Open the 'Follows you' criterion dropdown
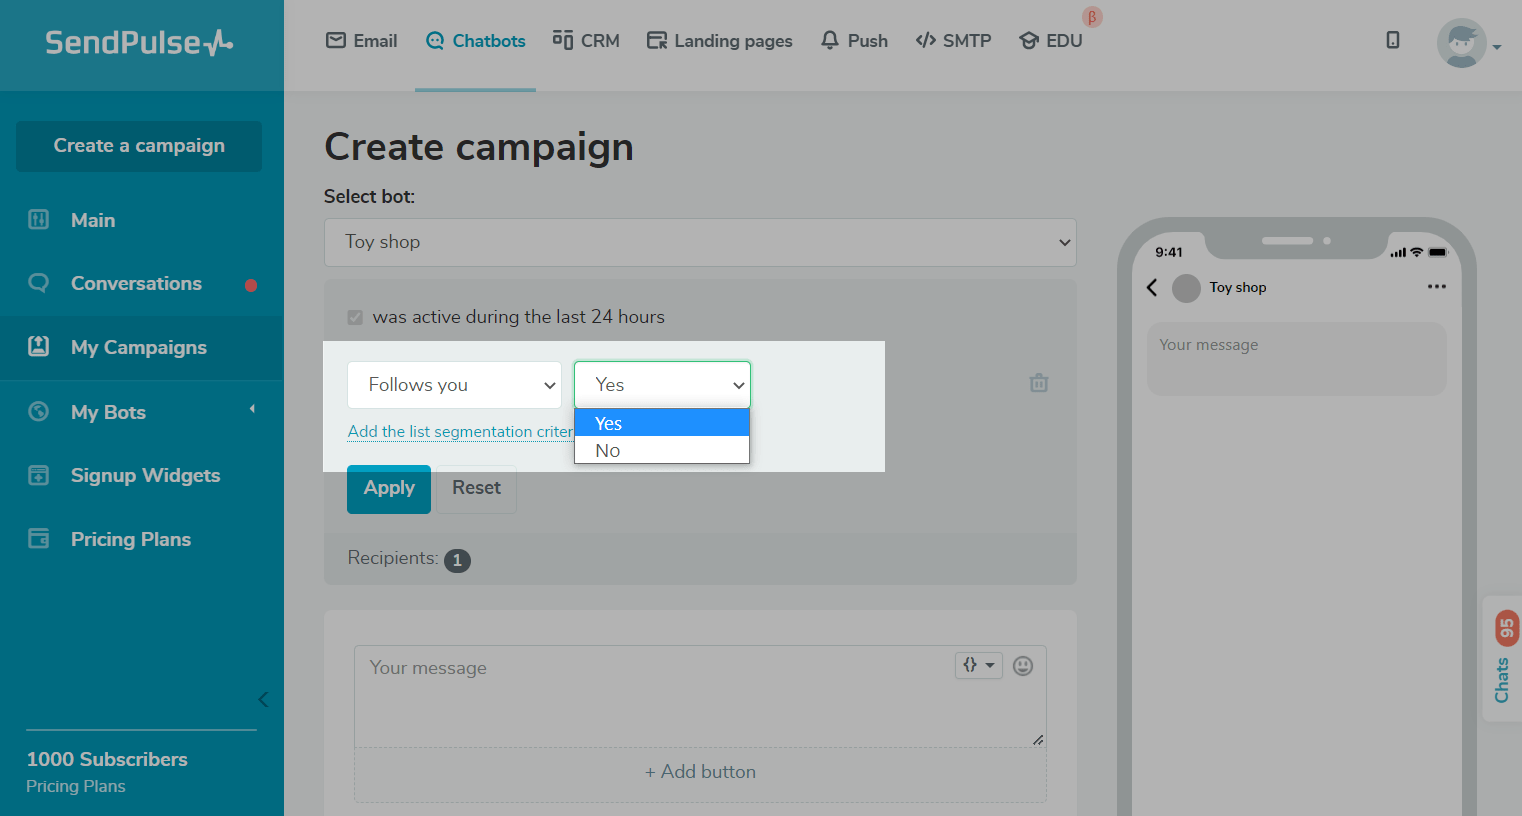Screen dimensions: 1522x816 coord(454,385)
